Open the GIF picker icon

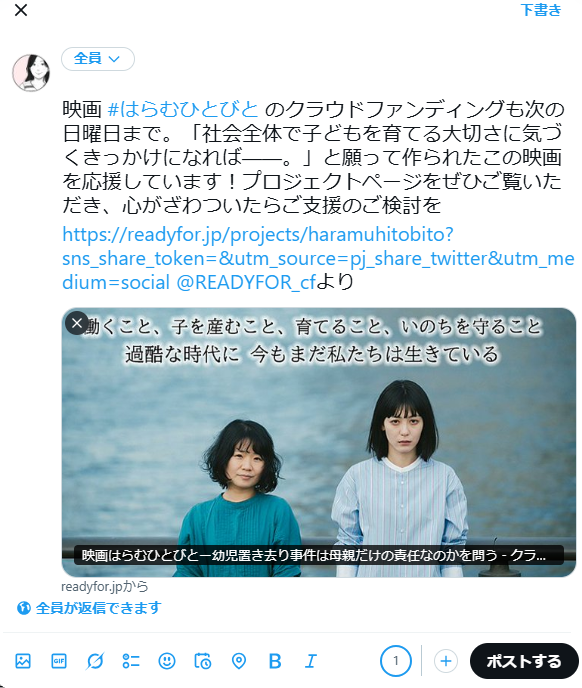coord(59,660)
